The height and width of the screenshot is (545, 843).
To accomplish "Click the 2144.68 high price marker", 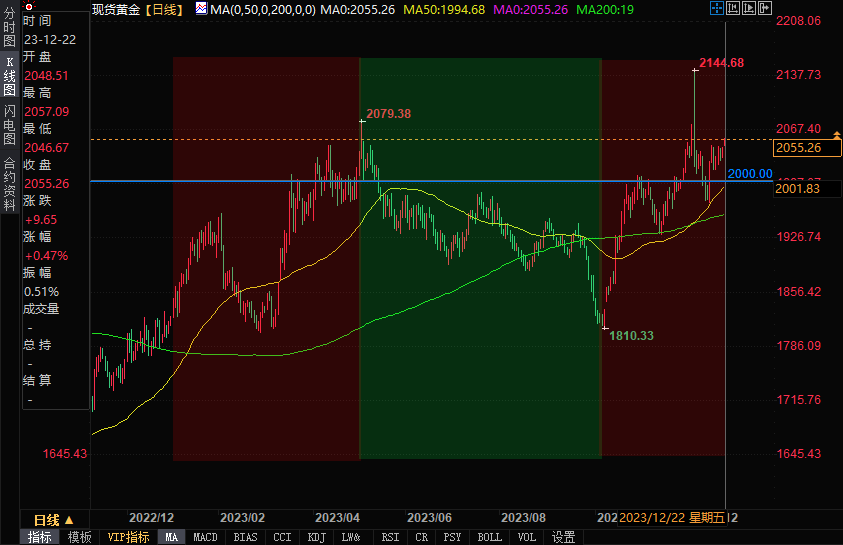I will [721, 63].
